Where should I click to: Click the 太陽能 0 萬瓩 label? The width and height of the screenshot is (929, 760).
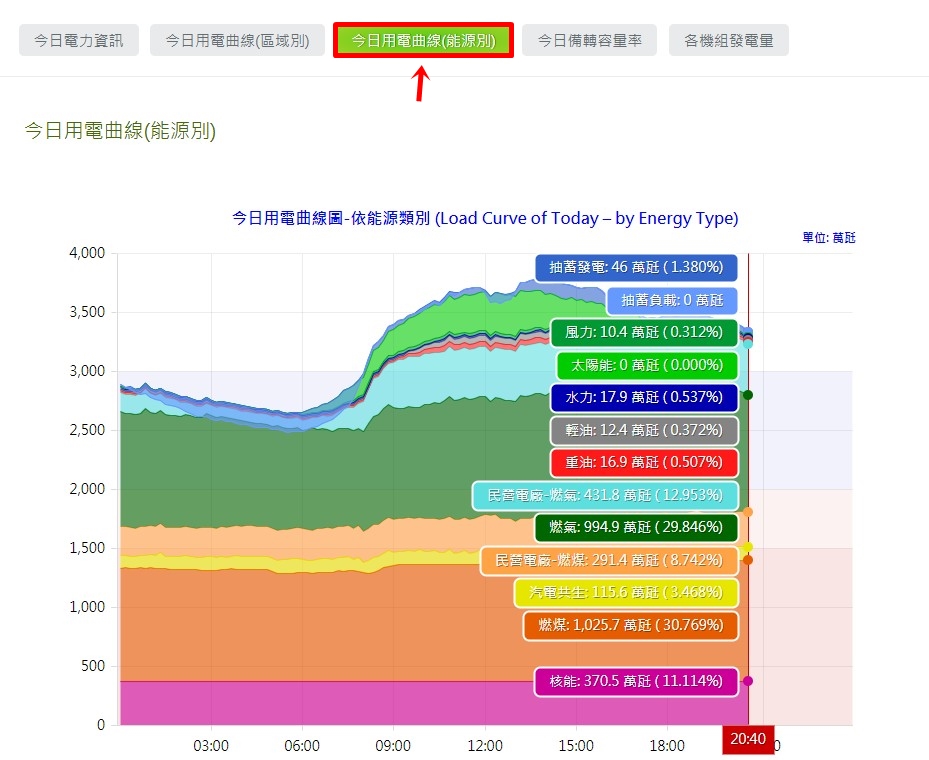(647, 365)
